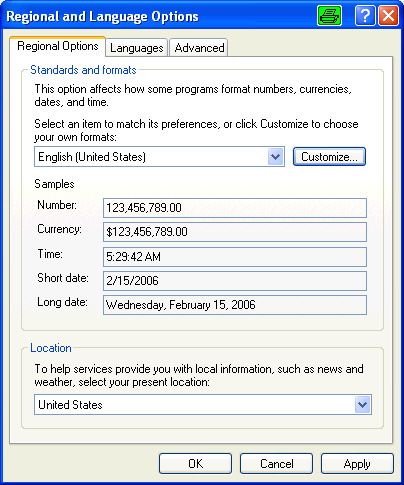Click the OK button

tap(195, 464)
